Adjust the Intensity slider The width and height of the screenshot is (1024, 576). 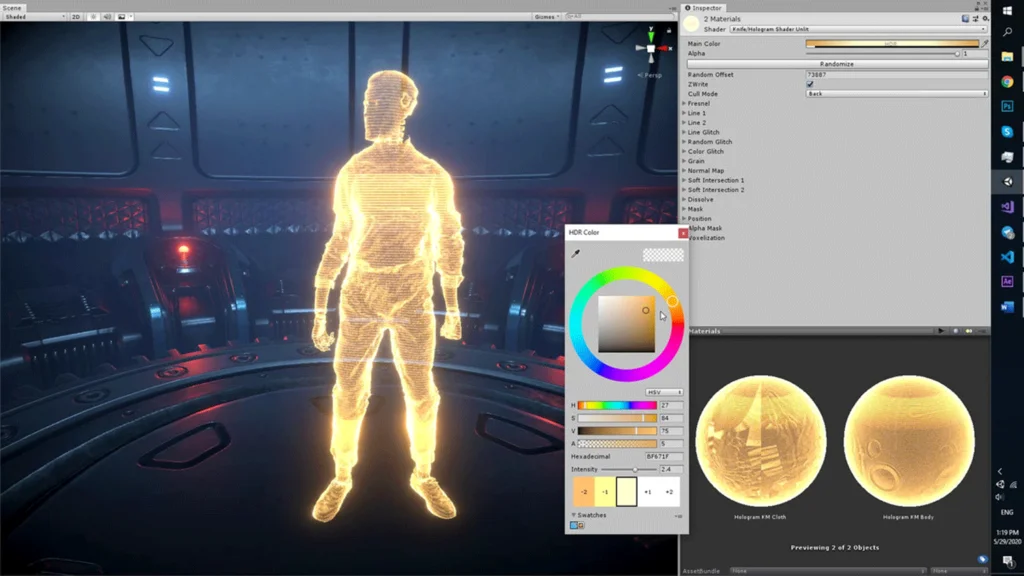point(628,470)
